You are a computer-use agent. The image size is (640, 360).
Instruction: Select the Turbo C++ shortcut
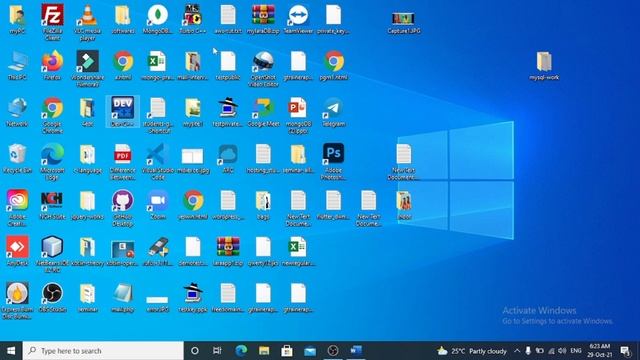(193, 16)
